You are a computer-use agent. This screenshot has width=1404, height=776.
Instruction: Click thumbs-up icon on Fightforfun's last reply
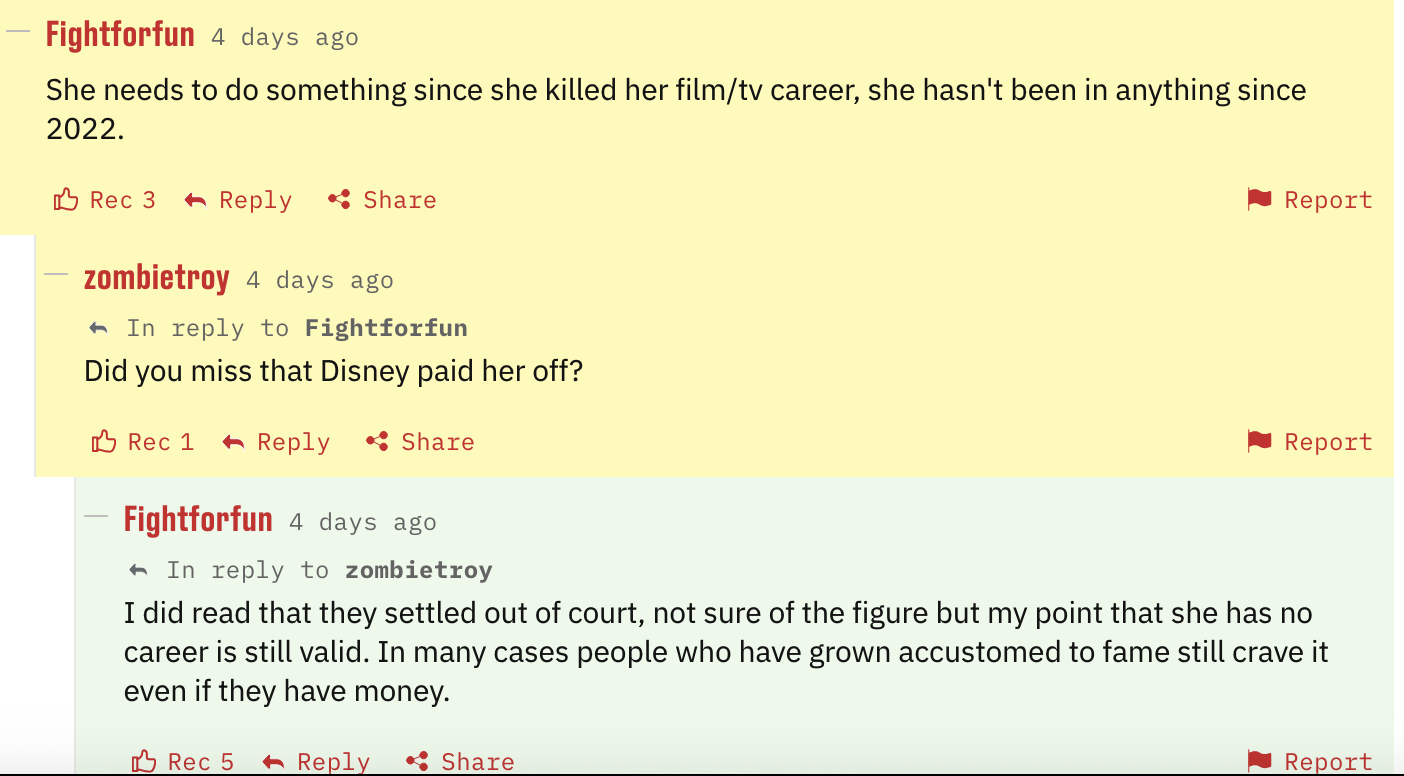click(144, 761)
